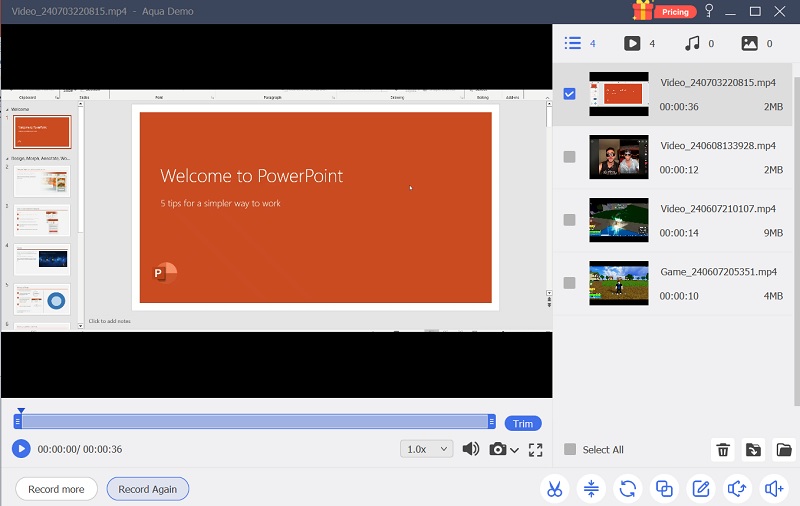Play the video with the play button
The width and height of the screenshot is (800, 506).
21,449
